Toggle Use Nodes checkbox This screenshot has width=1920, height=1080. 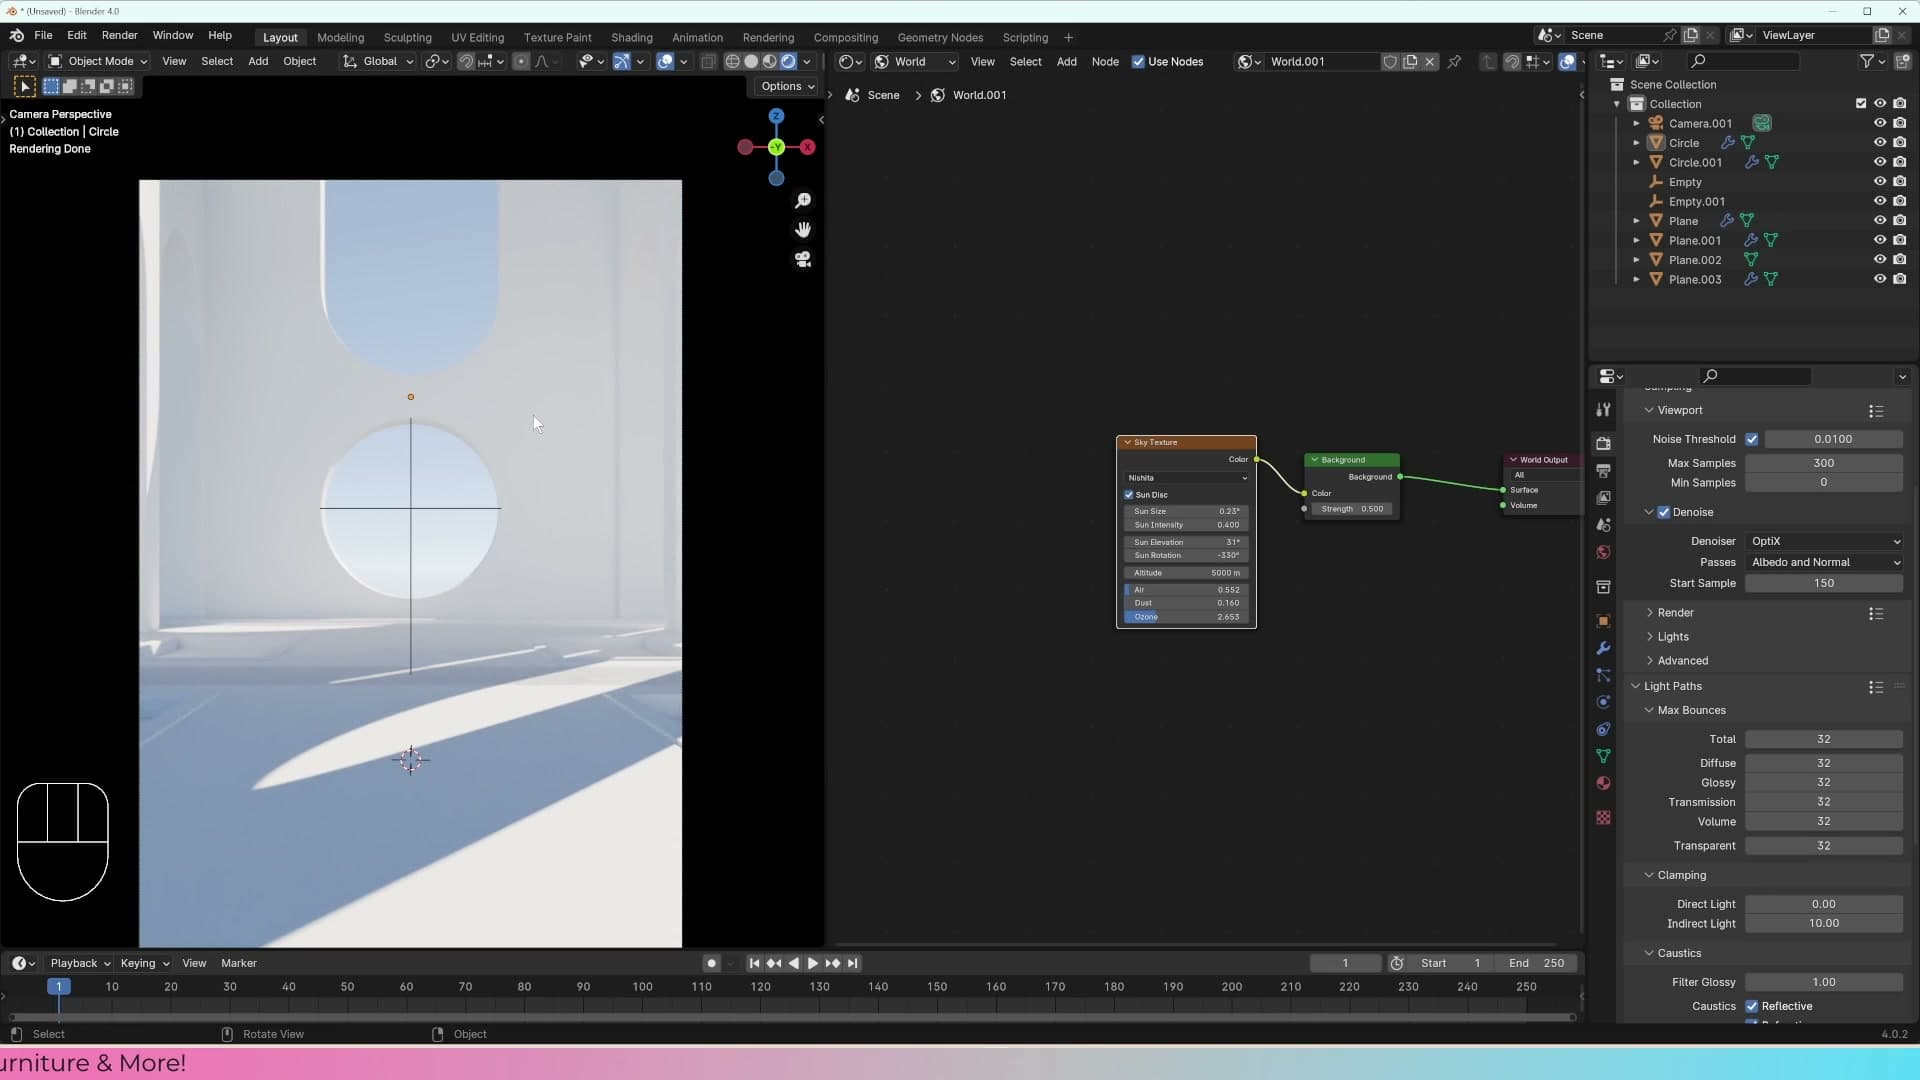(x=1138, y=61)
